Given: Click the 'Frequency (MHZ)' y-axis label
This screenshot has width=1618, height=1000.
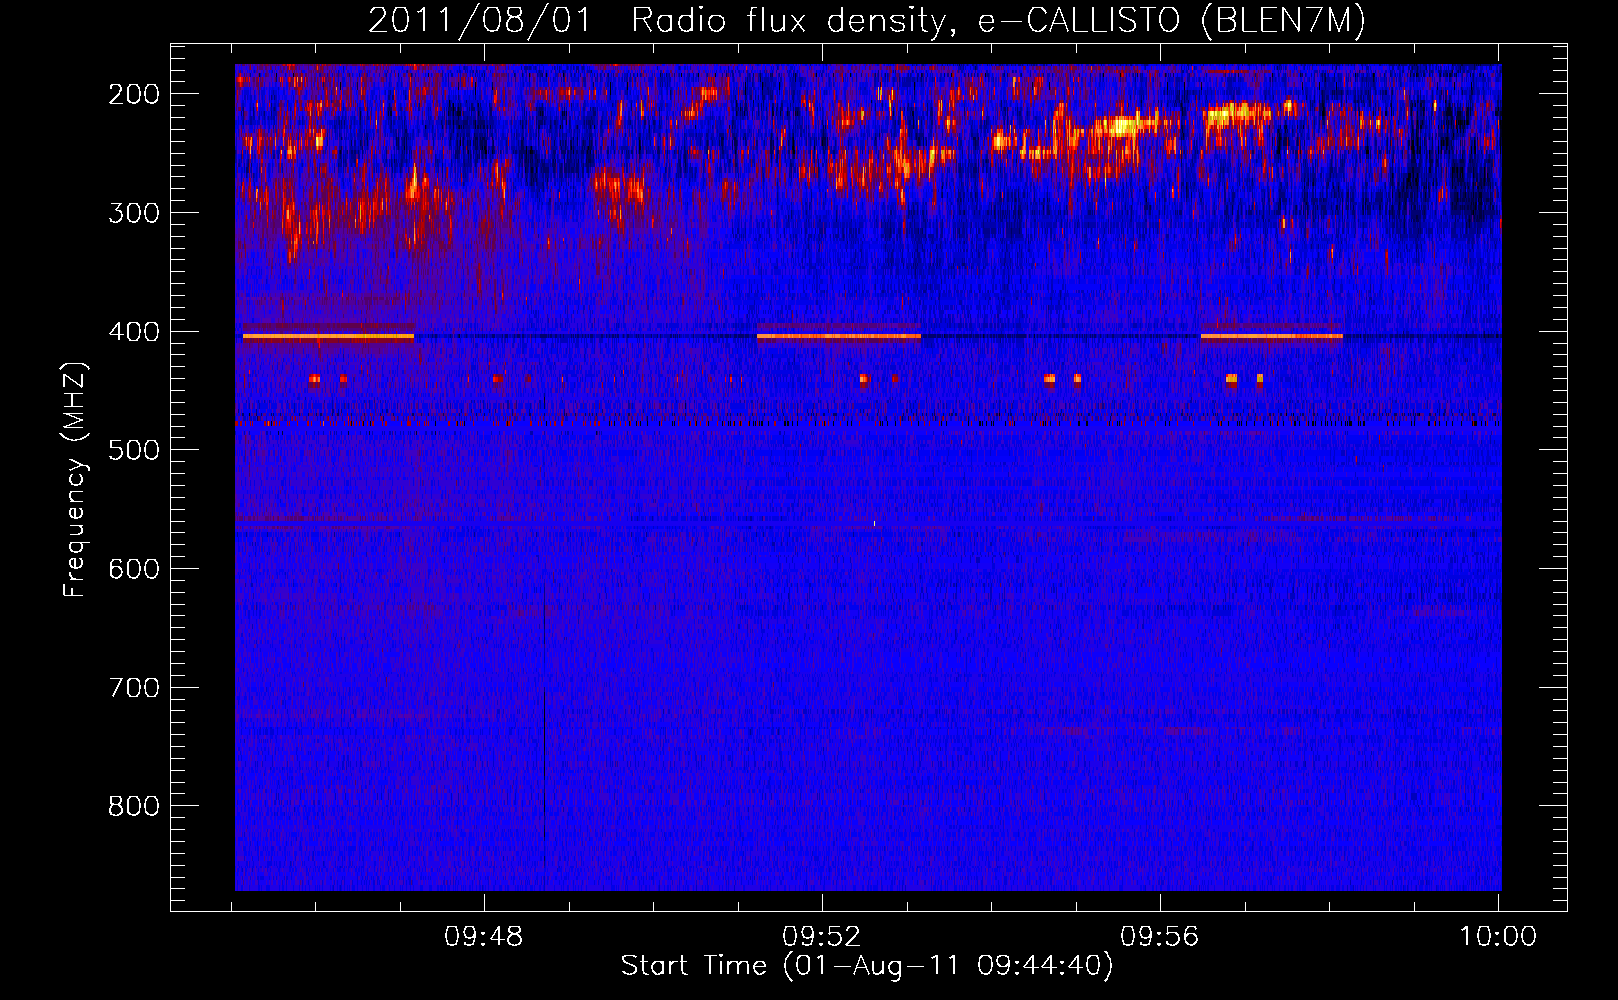Looking at the screenshot, I should [x=75, y=479].
